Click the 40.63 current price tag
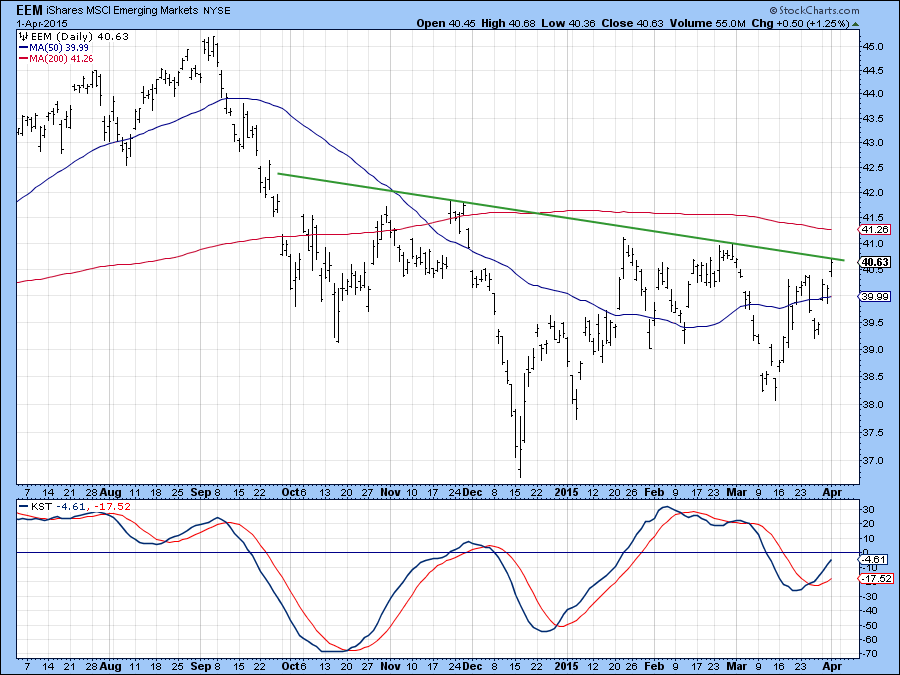Viewport: 900px width, 675px height. tap(875, 262)
